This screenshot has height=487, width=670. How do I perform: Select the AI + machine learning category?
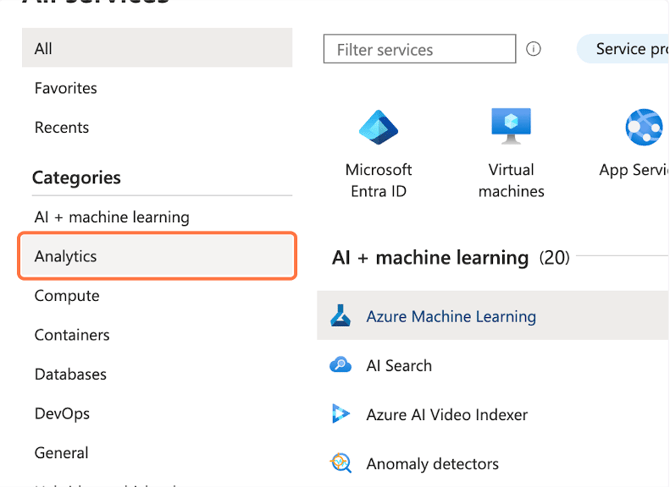pyautogui.click(x=112, y=217)
